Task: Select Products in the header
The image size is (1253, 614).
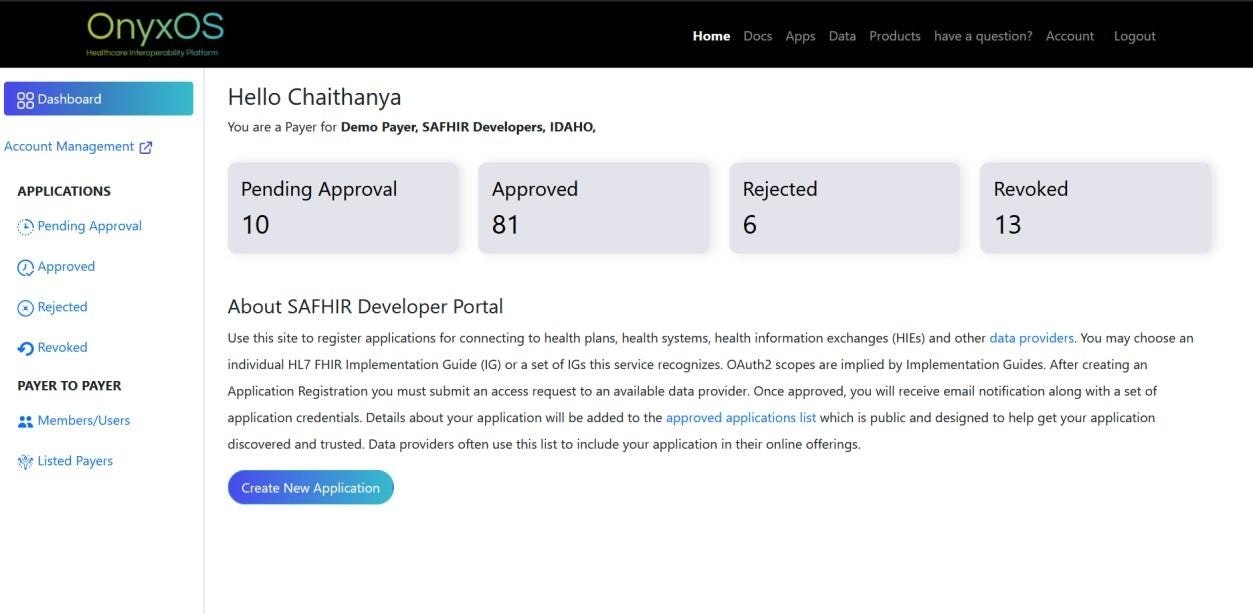Action: [x=894, y=36]
